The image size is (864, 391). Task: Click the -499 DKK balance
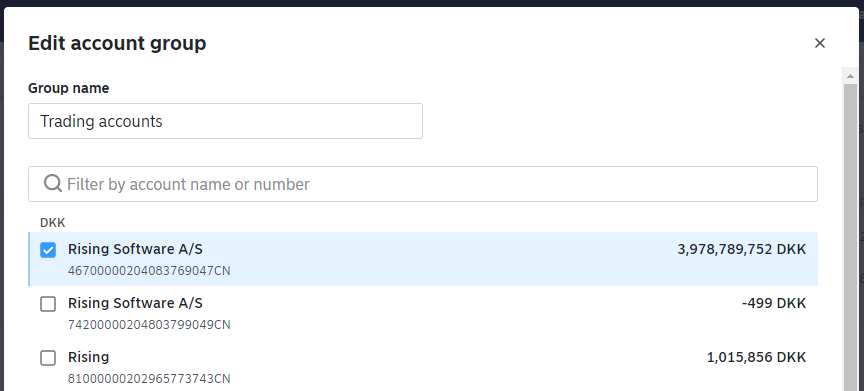[x=774, y=303]
